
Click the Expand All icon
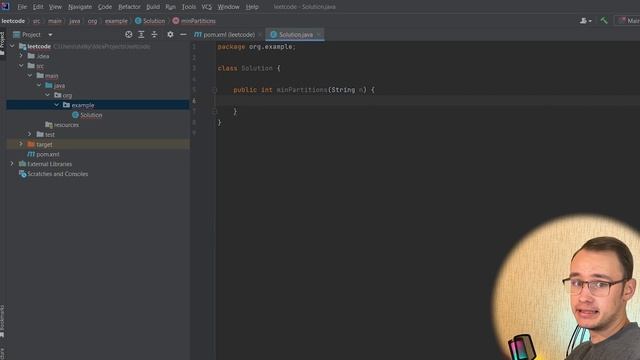(x=141, y=35)
